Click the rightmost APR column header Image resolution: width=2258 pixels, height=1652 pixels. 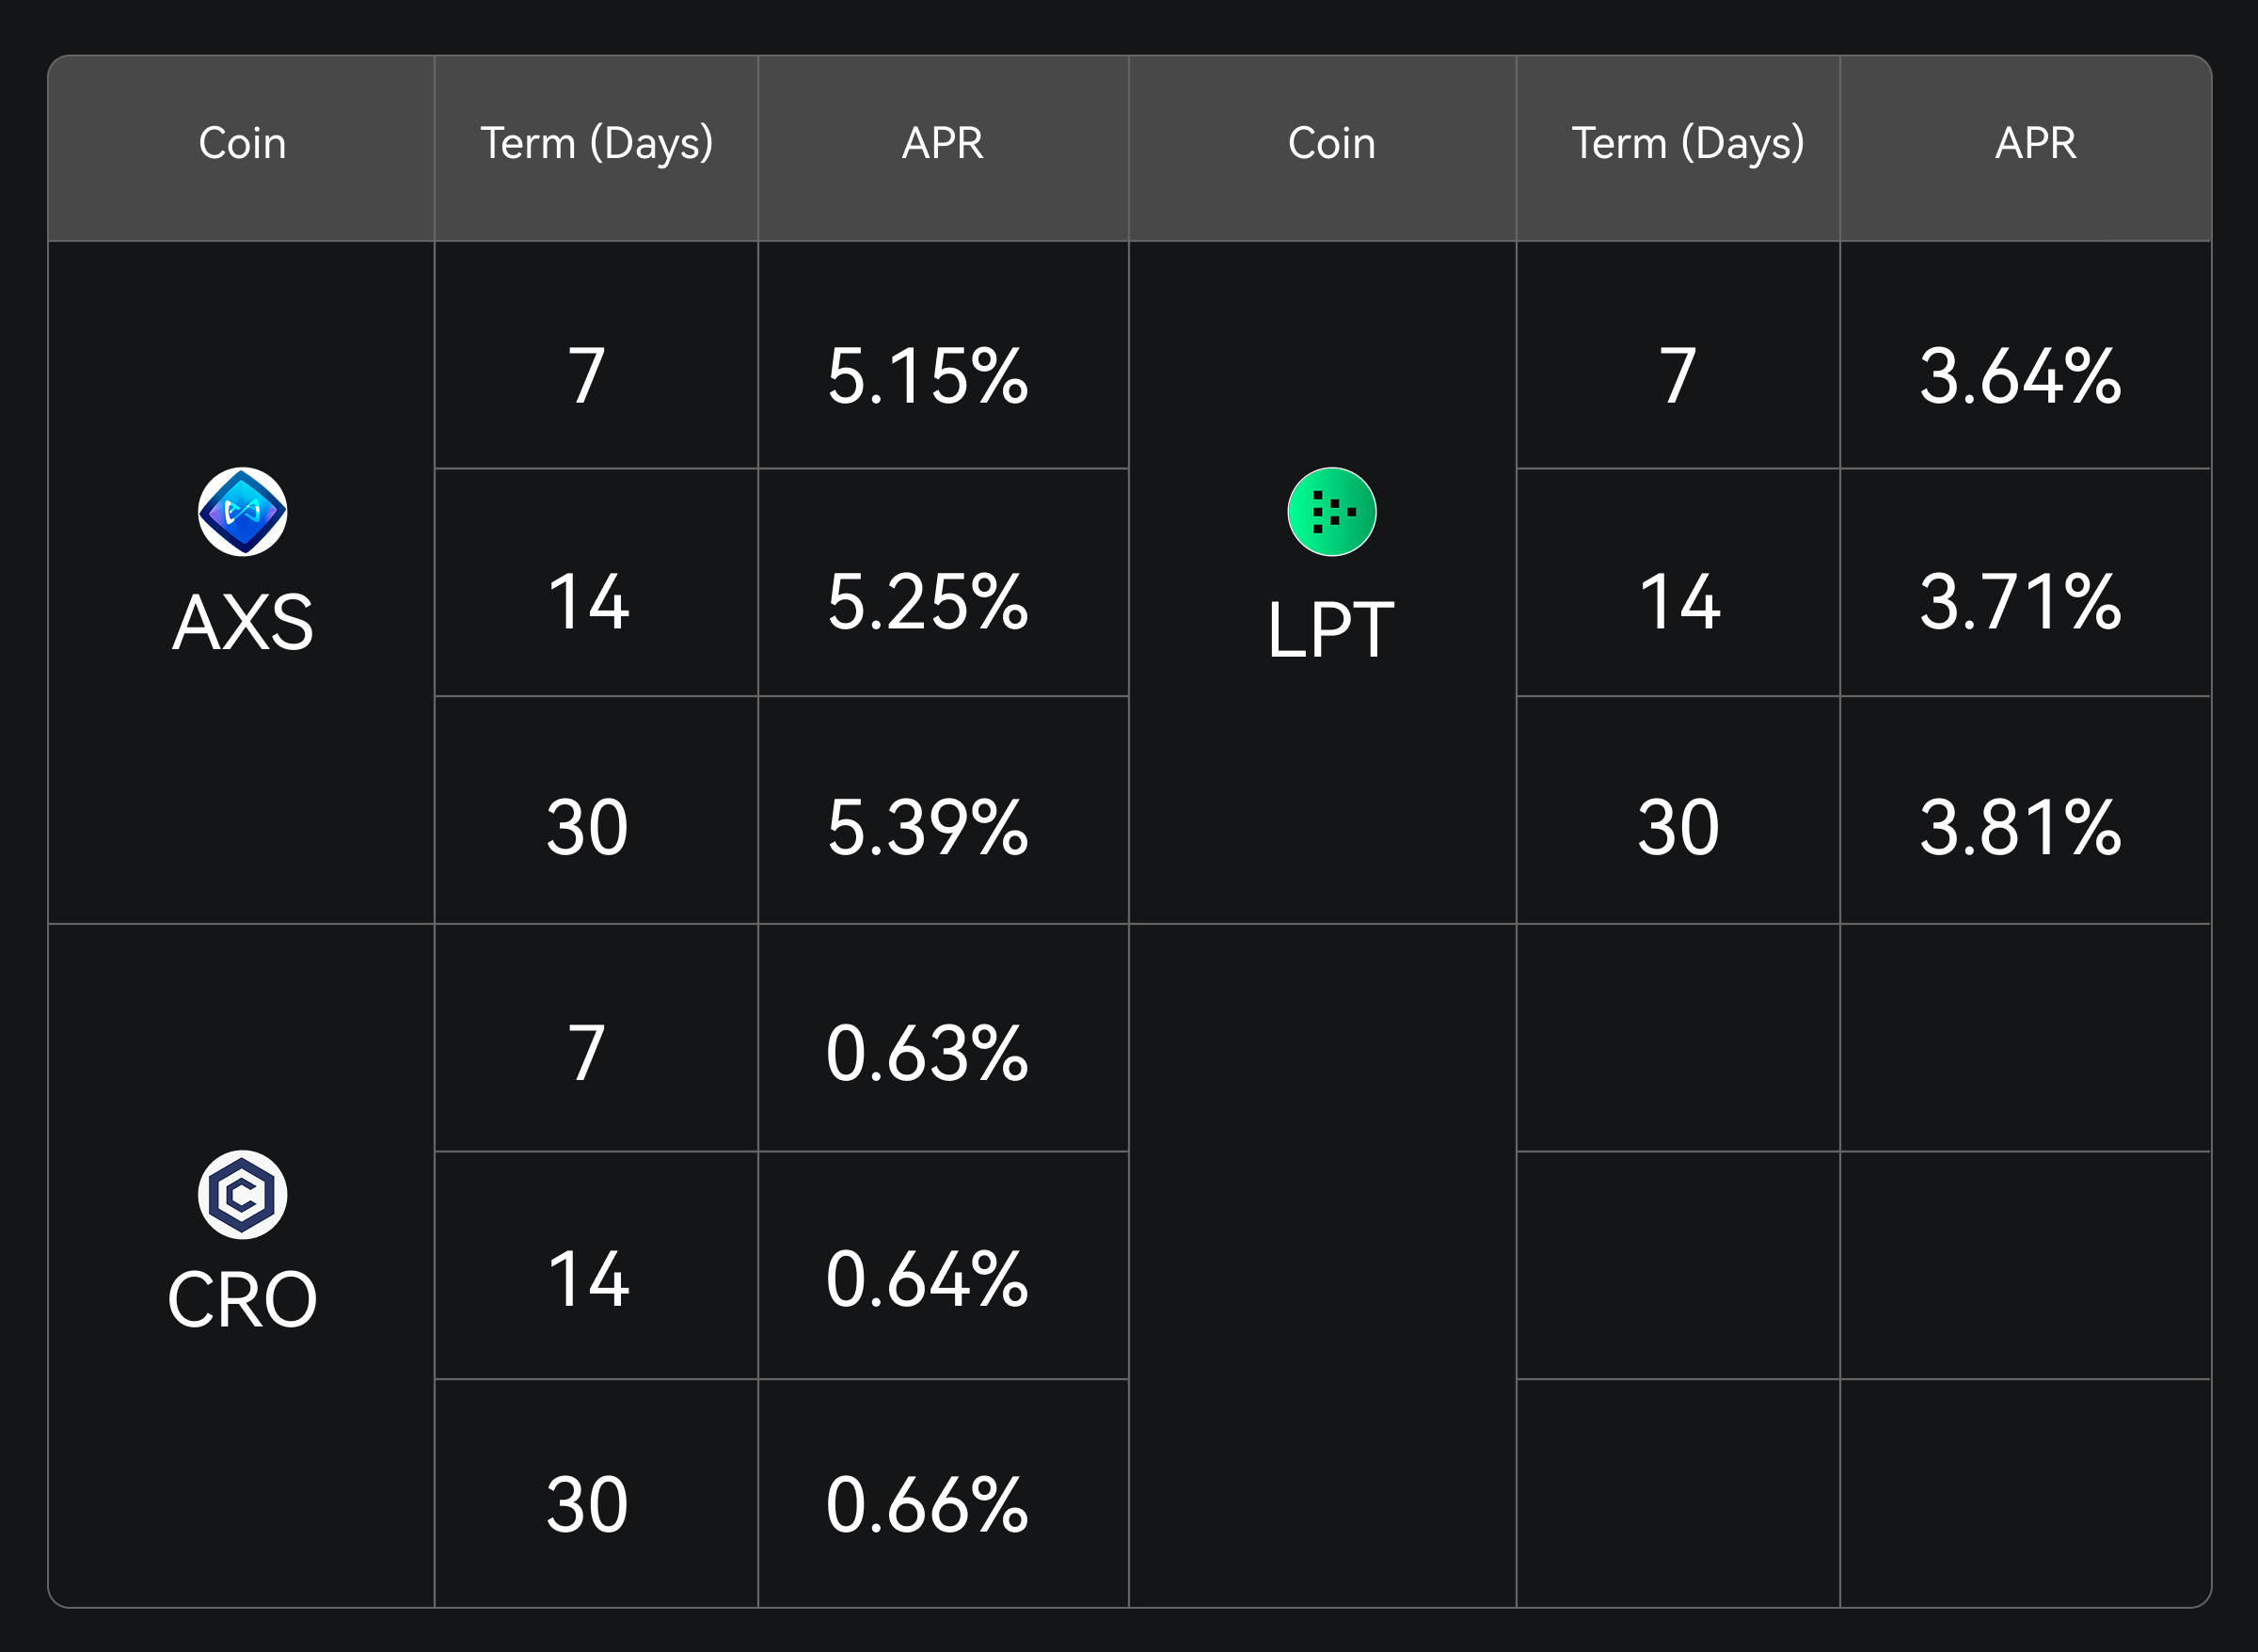(x=2035, y=143)
